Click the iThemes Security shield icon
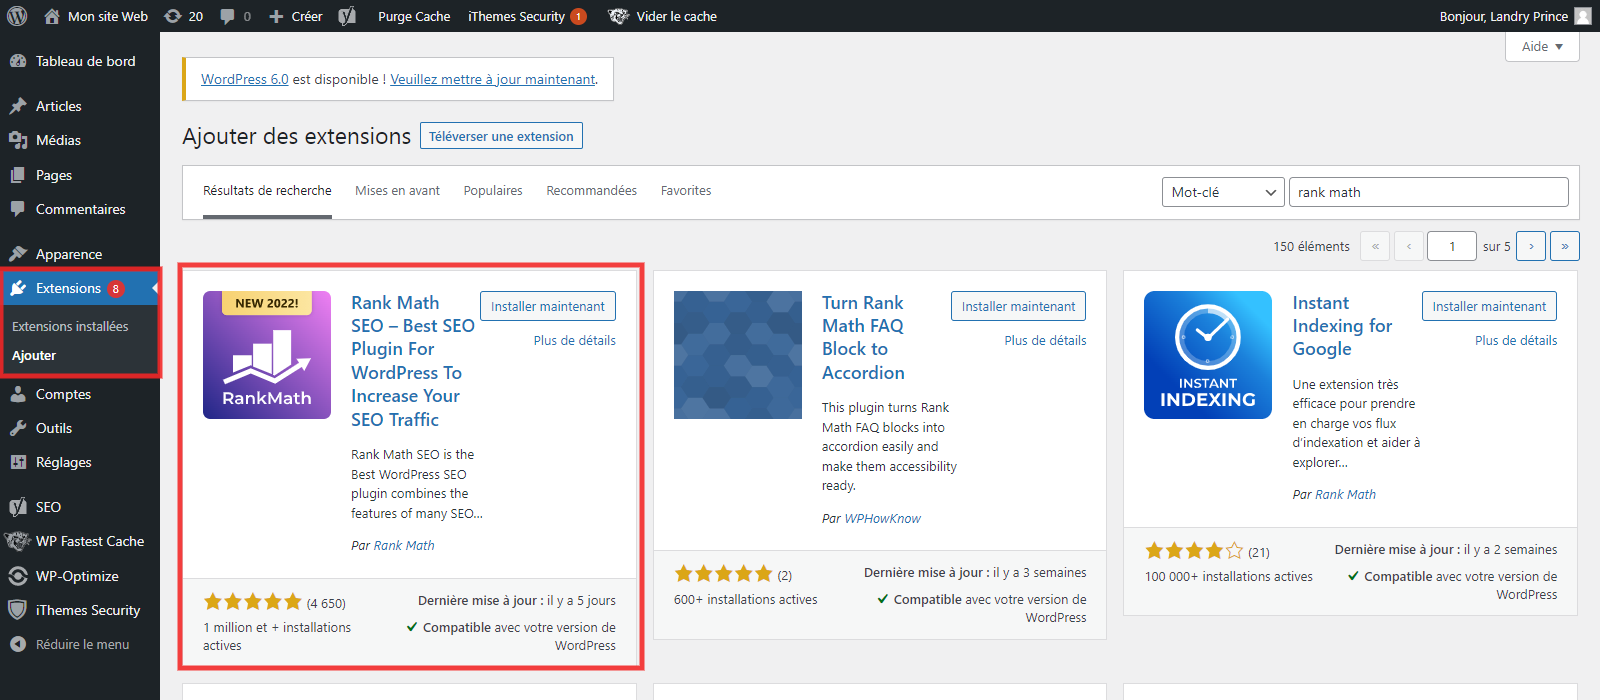The height and width of the screenshot is (700, 1600). coord(18,610)
